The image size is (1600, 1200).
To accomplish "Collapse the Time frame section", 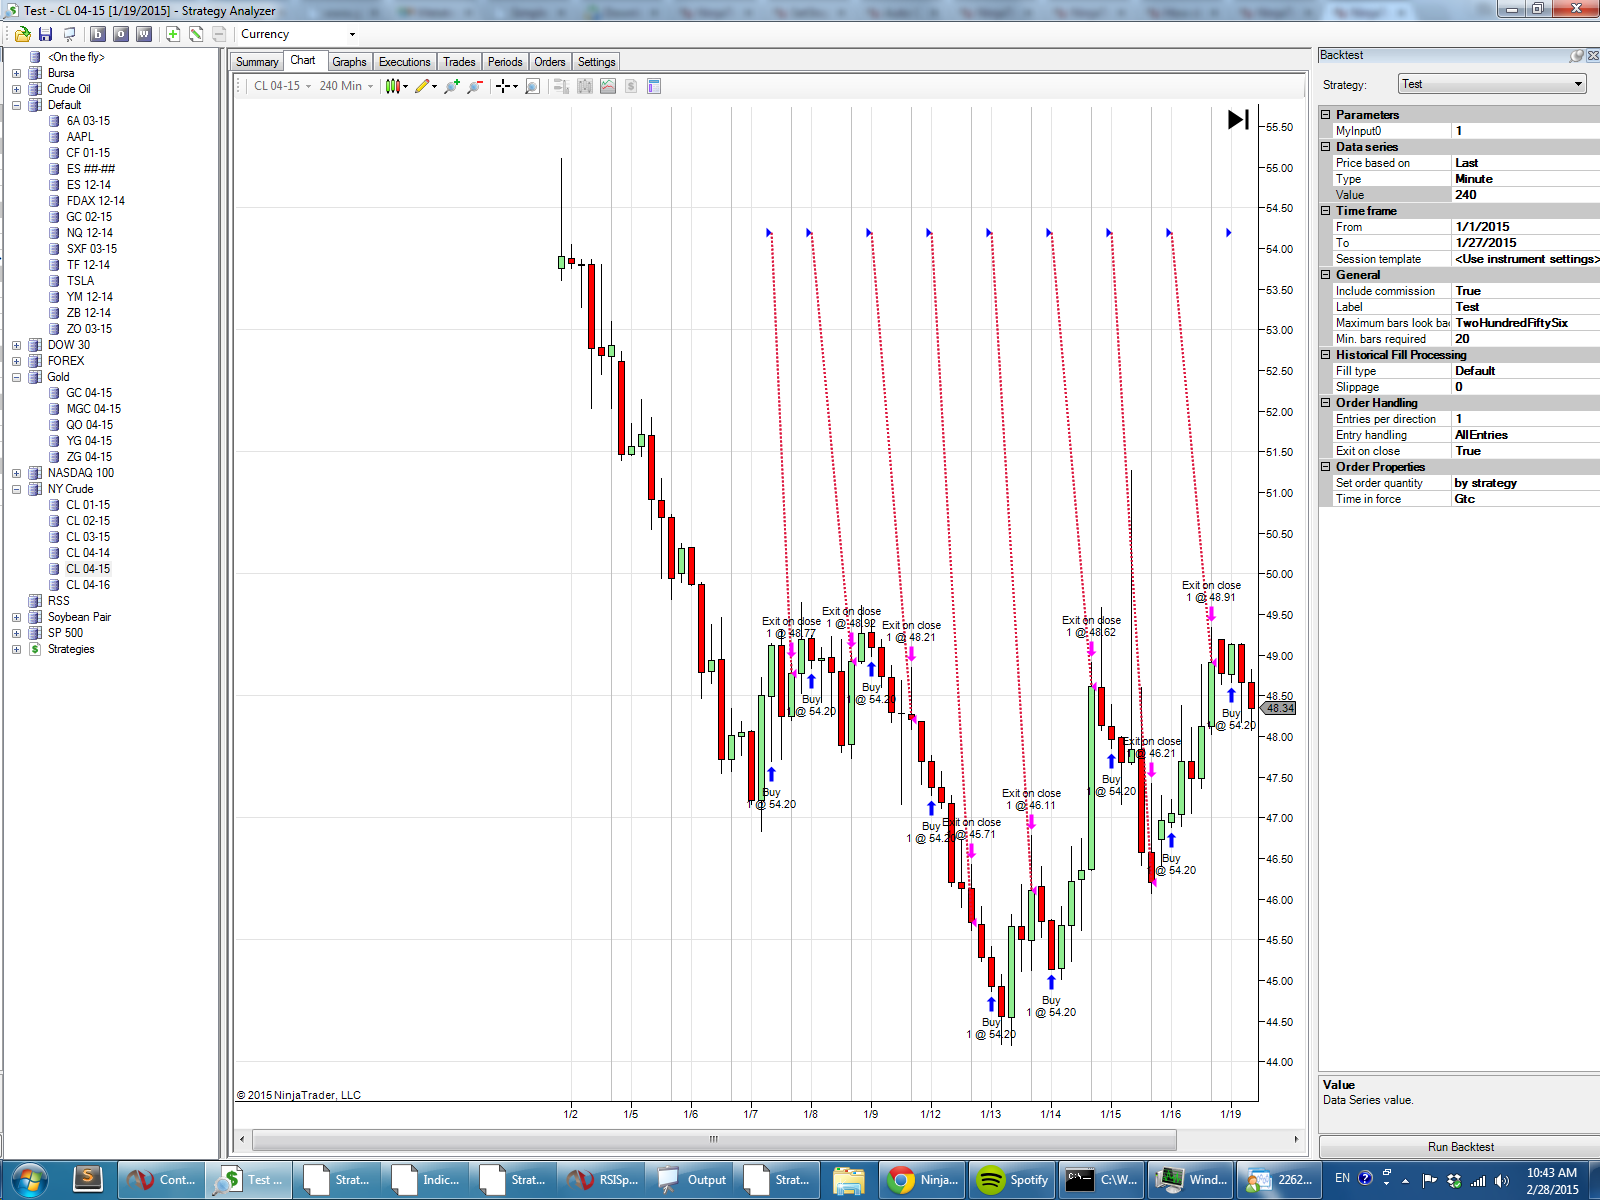I will (1326, 211).
